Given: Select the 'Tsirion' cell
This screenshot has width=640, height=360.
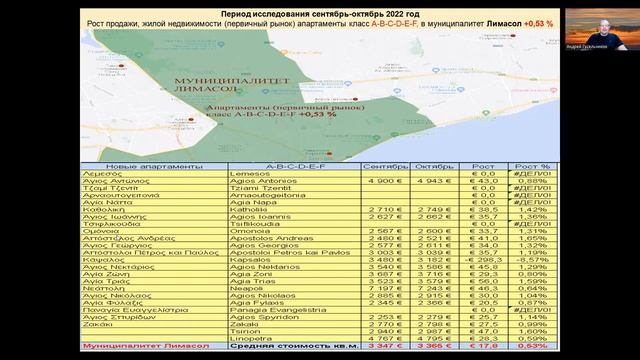Looking at the screenshot, I should [295, 331].
